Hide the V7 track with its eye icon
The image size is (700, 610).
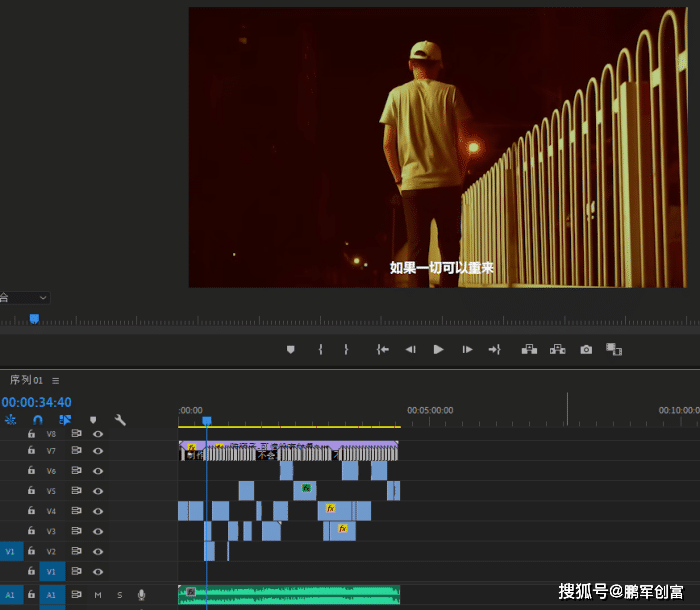(x=98, y=451)
